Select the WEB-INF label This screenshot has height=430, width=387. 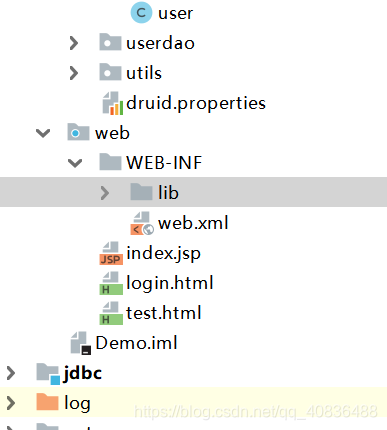pyautogui.click(x=164, y=163)
